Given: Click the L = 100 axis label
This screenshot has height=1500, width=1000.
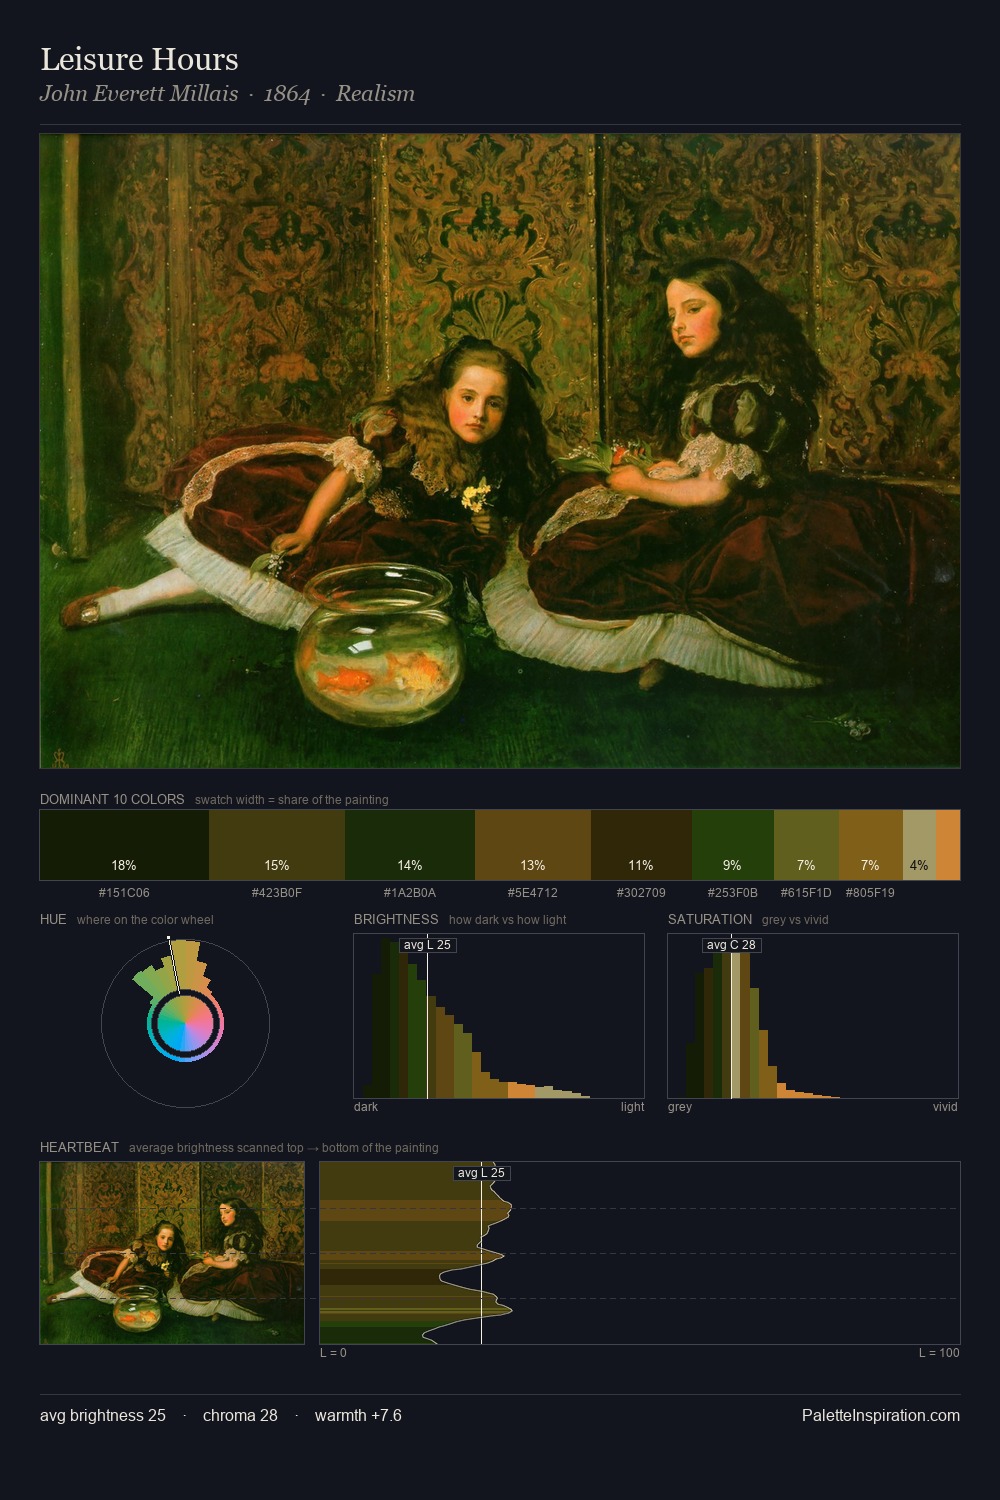Looking at the screenshot, I should pyautogui.click(x=939, y=1353).
